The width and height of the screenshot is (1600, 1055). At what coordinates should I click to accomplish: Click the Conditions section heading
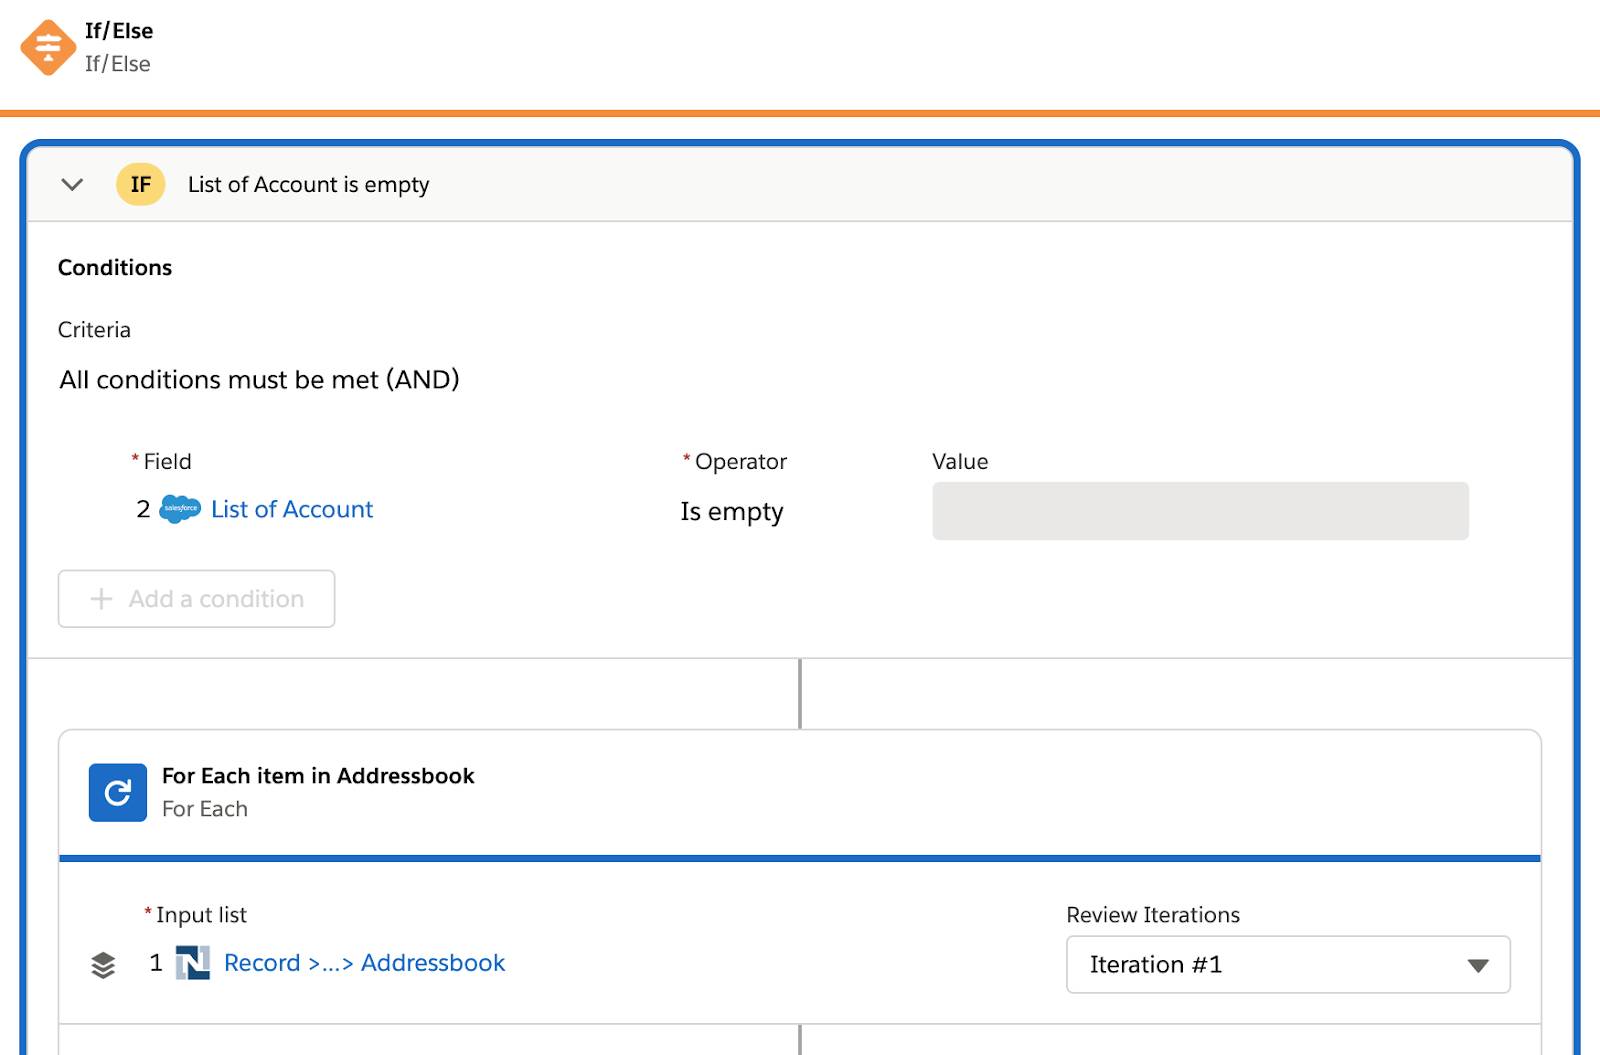click(x=115, y=268)
